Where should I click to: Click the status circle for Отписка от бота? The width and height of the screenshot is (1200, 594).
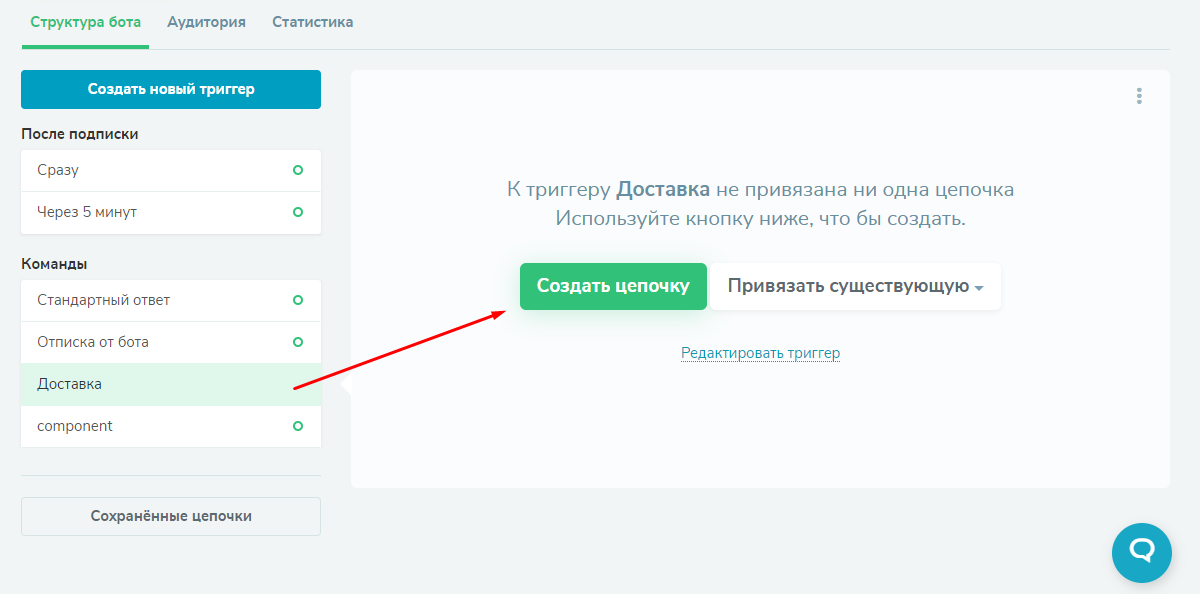click(297, 342)
